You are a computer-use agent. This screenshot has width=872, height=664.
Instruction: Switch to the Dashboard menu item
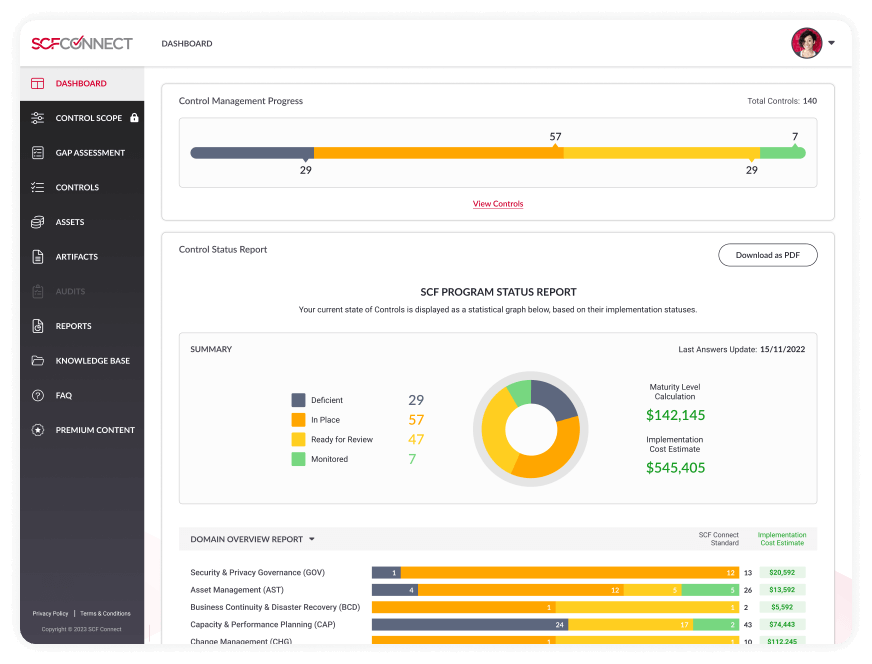(187, 43)
